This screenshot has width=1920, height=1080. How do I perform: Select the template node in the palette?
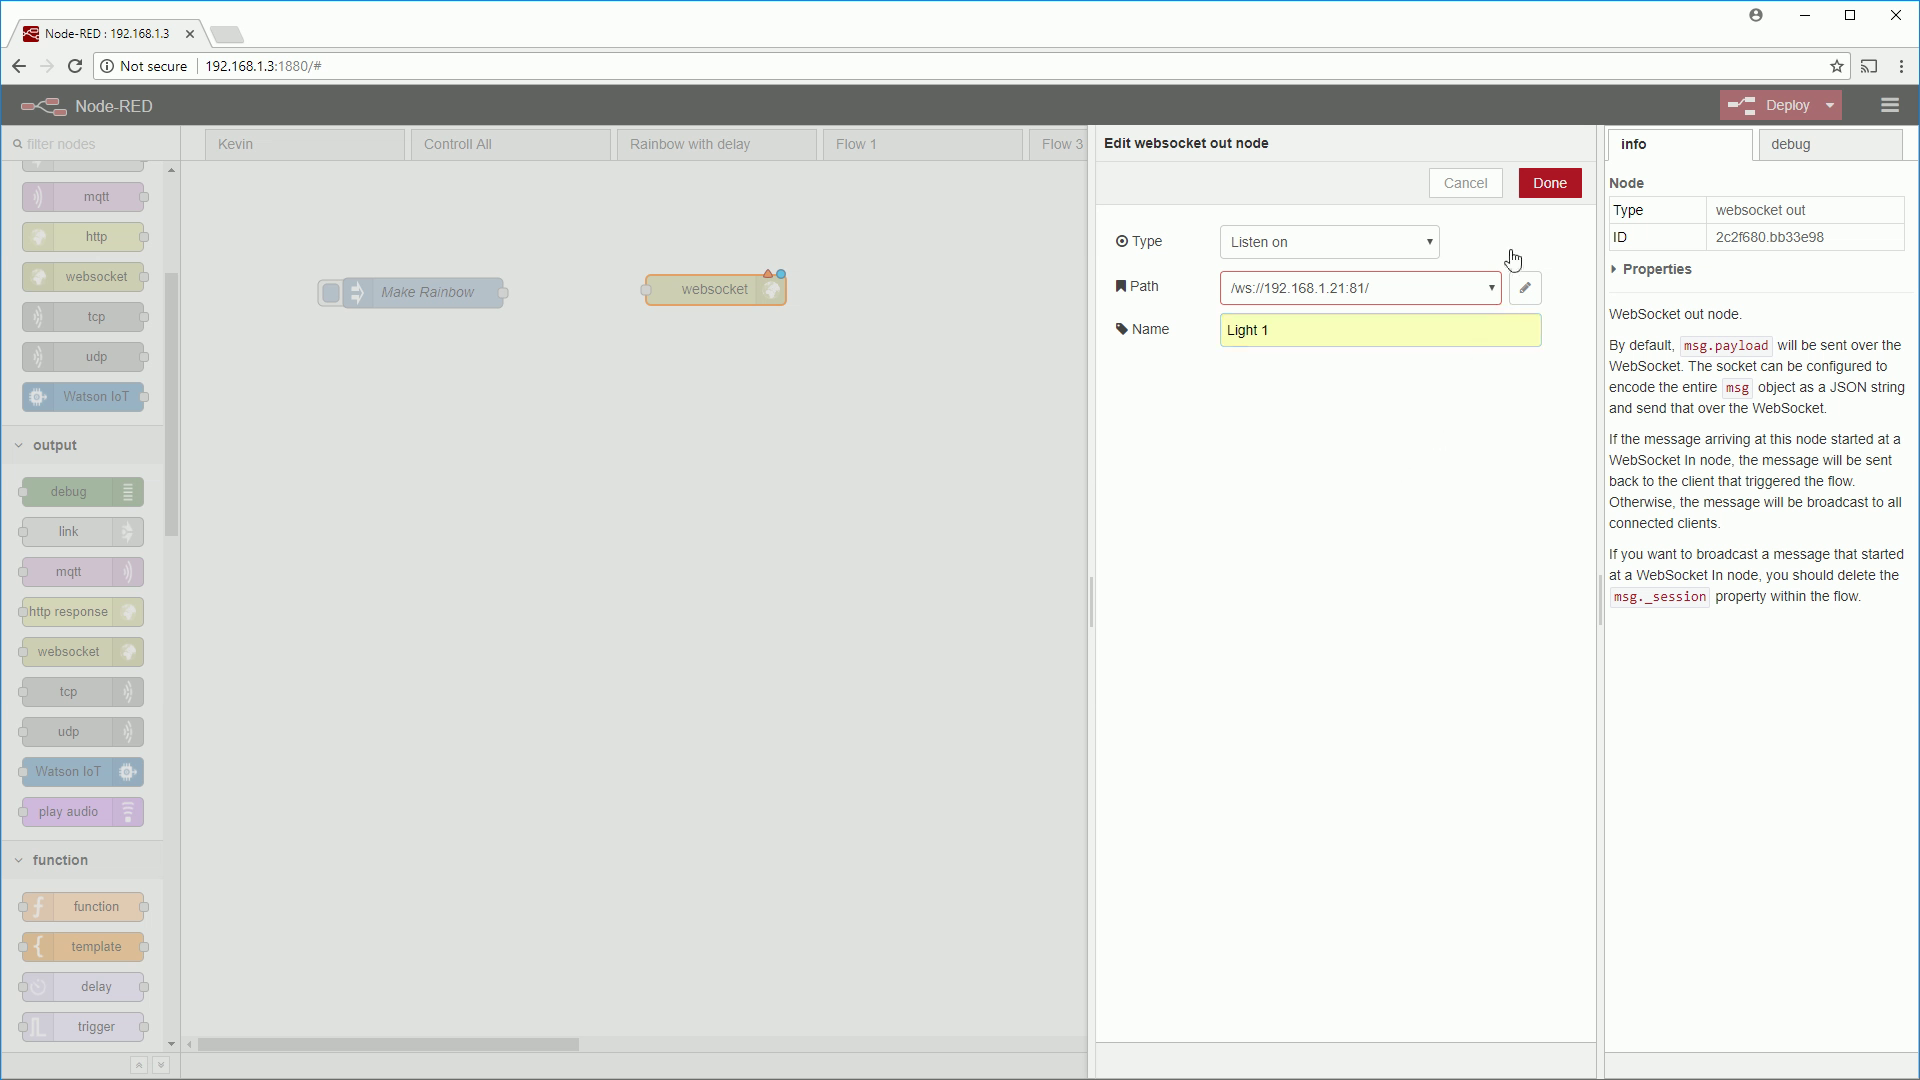tap(84, 947)
